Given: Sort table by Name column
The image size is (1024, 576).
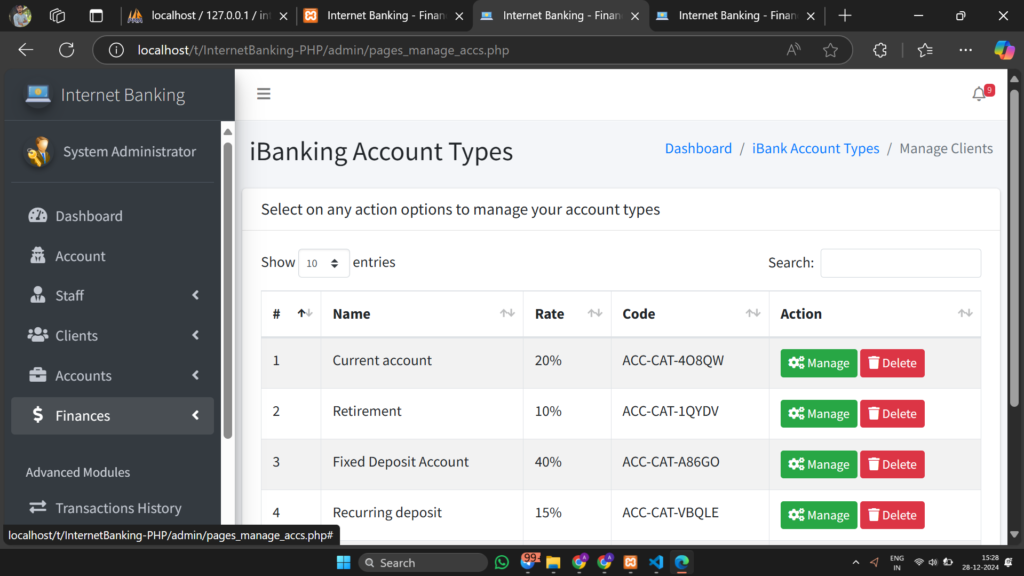Looking at the screenshot, I should pyautogui.click(x=422, y=313).
